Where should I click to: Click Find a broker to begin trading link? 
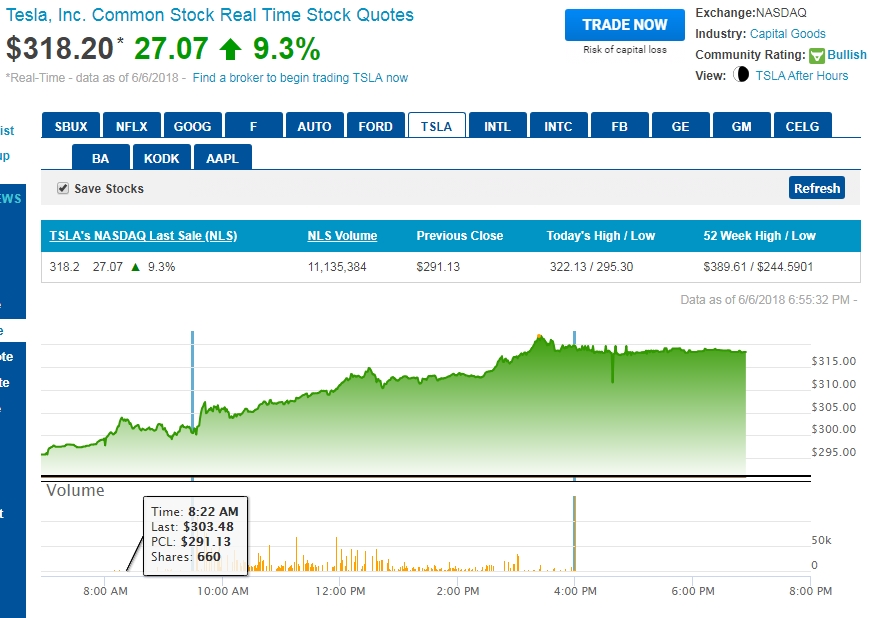[x=300, y=78]
